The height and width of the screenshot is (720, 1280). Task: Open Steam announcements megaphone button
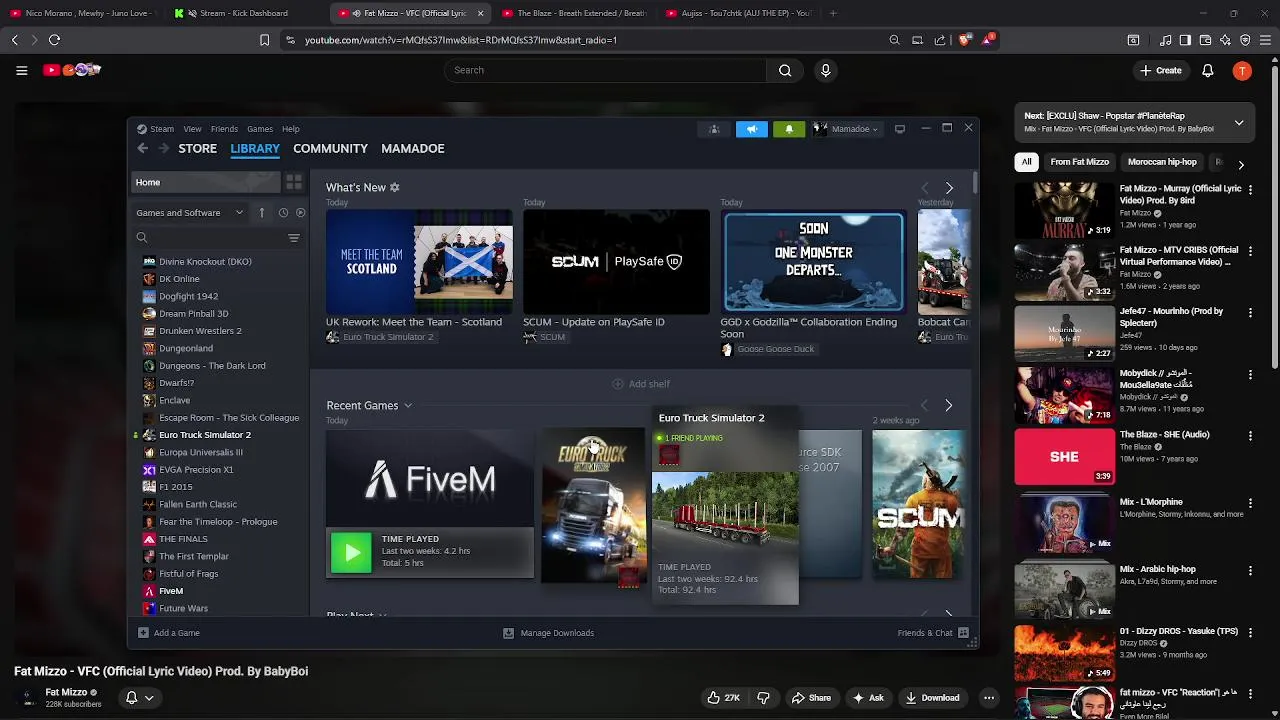click(751, 129)
